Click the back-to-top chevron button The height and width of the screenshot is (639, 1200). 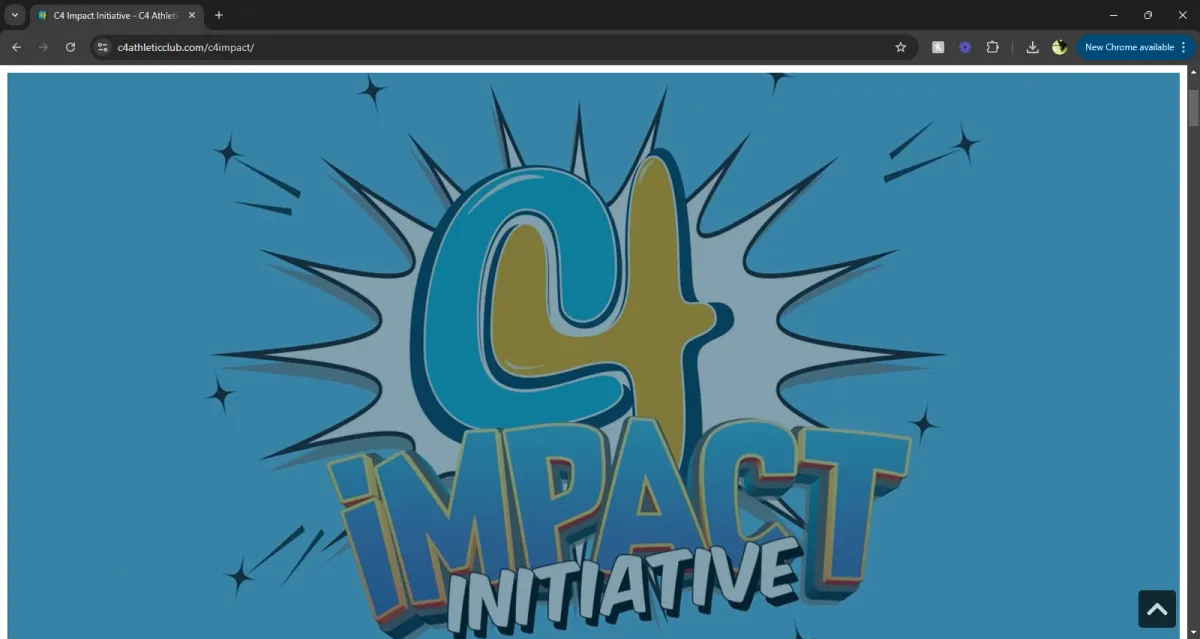[x=1157, y=609]
